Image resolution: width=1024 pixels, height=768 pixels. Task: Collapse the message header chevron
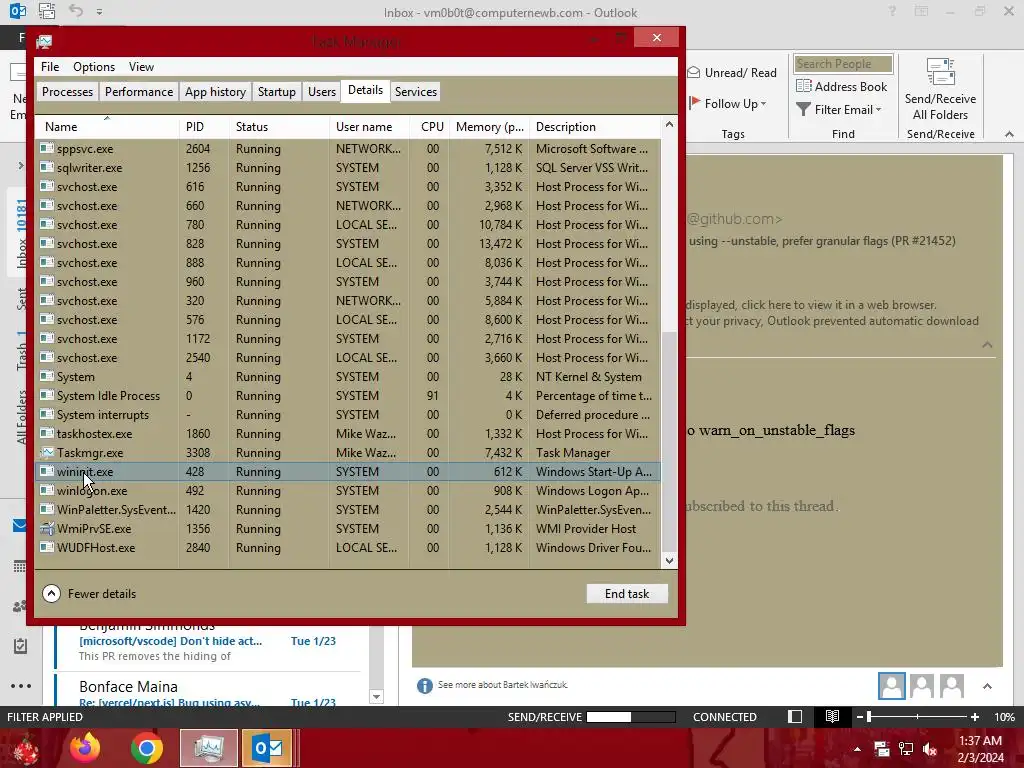(x=987, y=345)
